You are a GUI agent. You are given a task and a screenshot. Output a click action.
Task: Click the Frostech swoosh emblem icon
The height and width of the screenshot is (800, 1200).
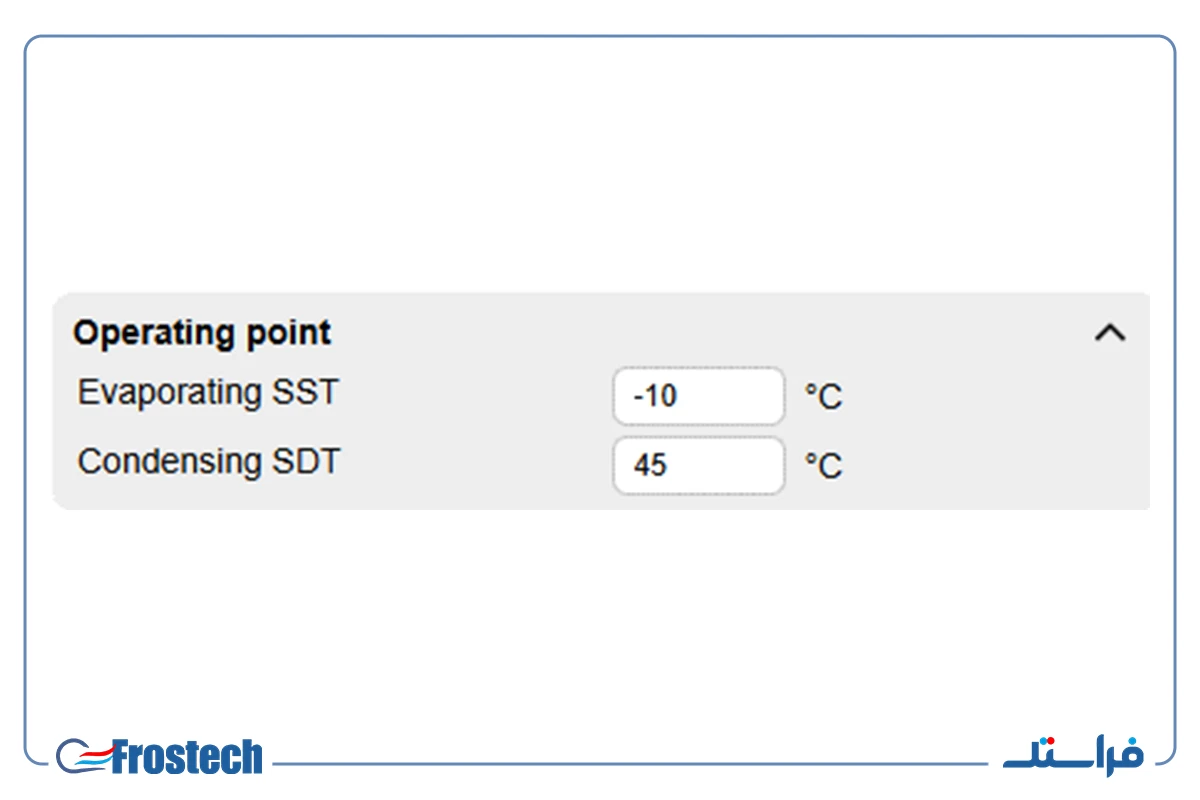pos(82,757)
